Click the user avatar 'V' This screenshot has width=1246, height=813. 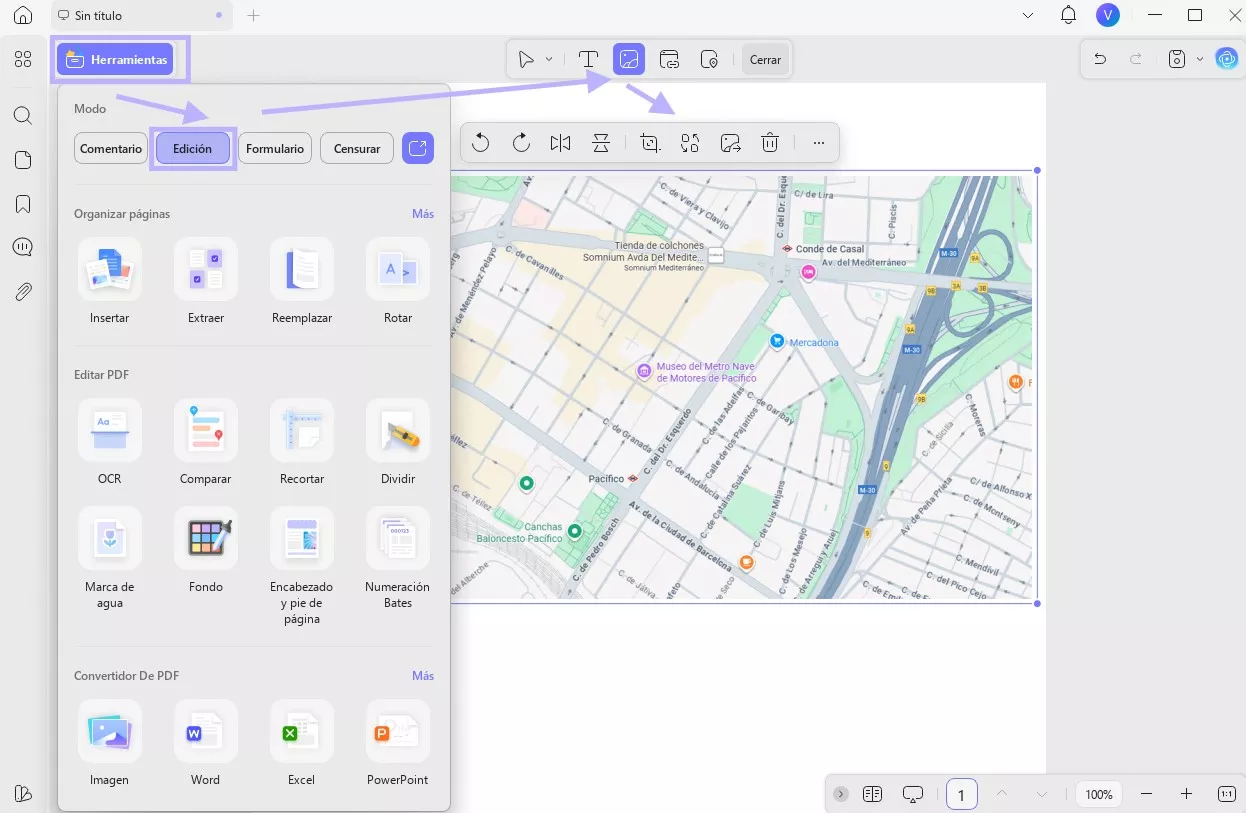[1107, 15]
